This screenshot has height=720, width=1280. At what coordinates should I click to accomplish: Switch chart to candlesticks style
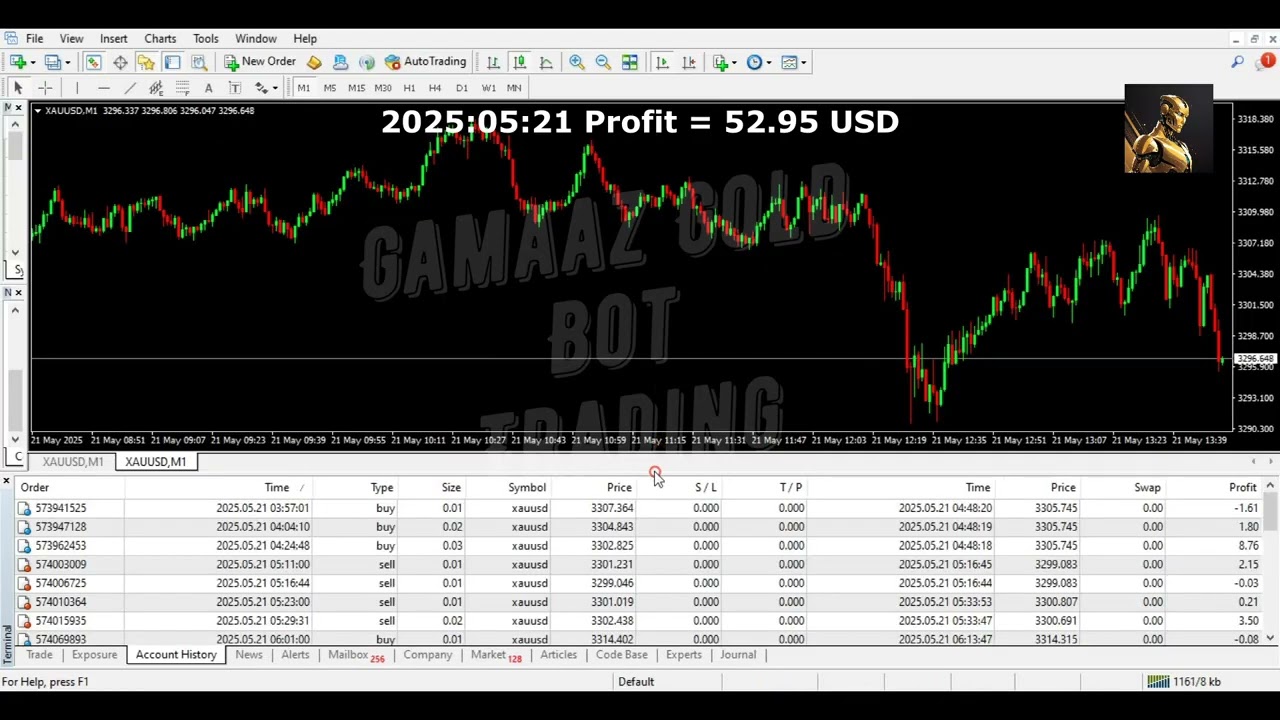pyautogui.click(x=520, y=62)
